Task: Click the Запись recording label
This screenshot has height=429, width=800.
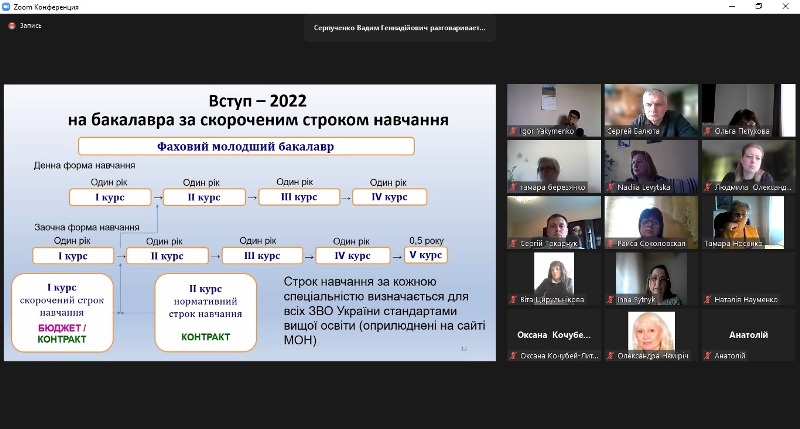Action: pos(31,26)
